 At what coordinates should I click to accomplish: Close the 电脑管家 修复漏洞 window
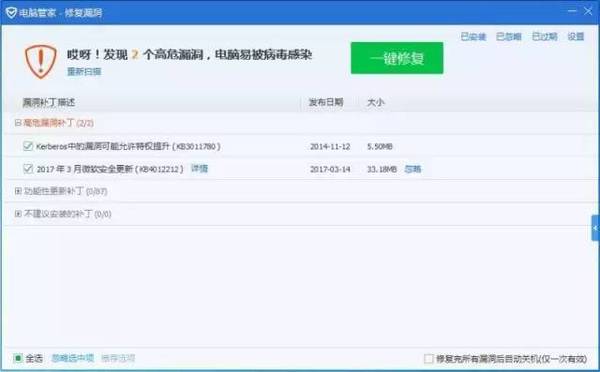[588, 11]
